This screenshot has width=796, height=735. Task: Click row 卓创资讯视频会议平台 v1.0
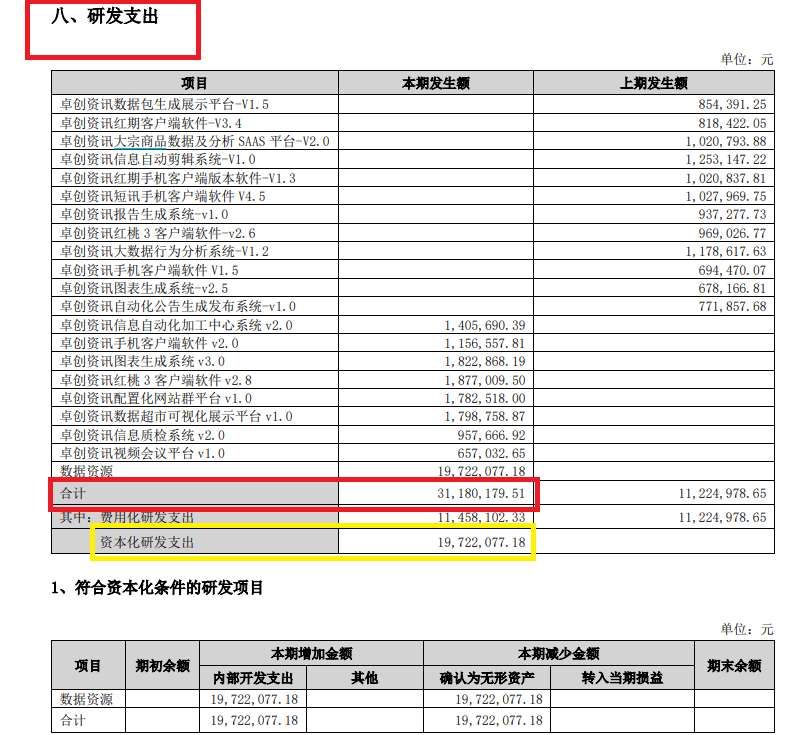click(x=413, y=453)
